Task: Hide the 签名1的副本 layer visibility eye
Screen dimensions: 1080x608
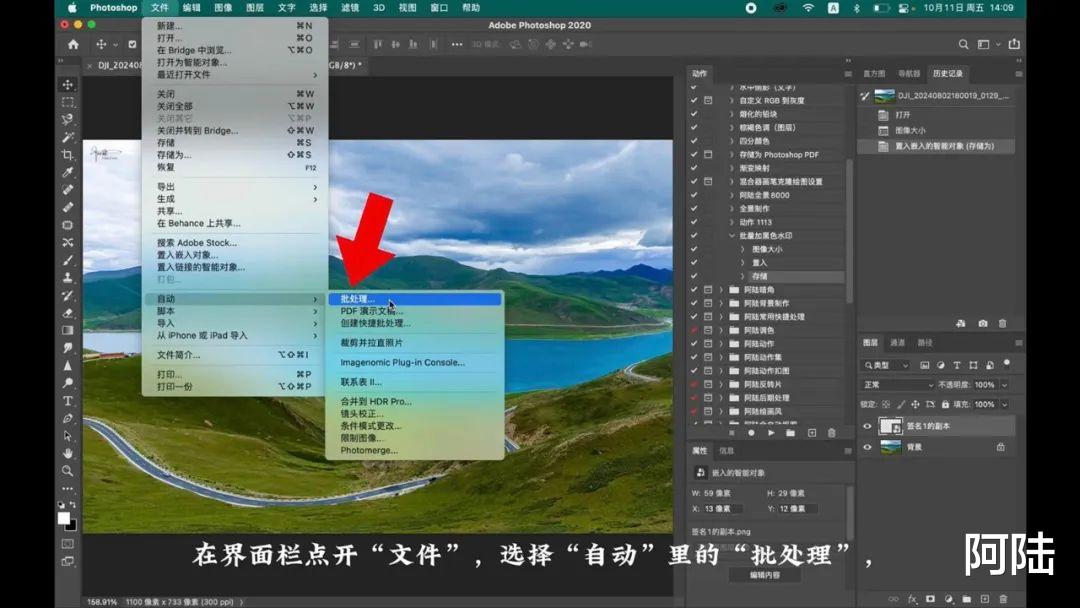Action: tap(867, 426)
